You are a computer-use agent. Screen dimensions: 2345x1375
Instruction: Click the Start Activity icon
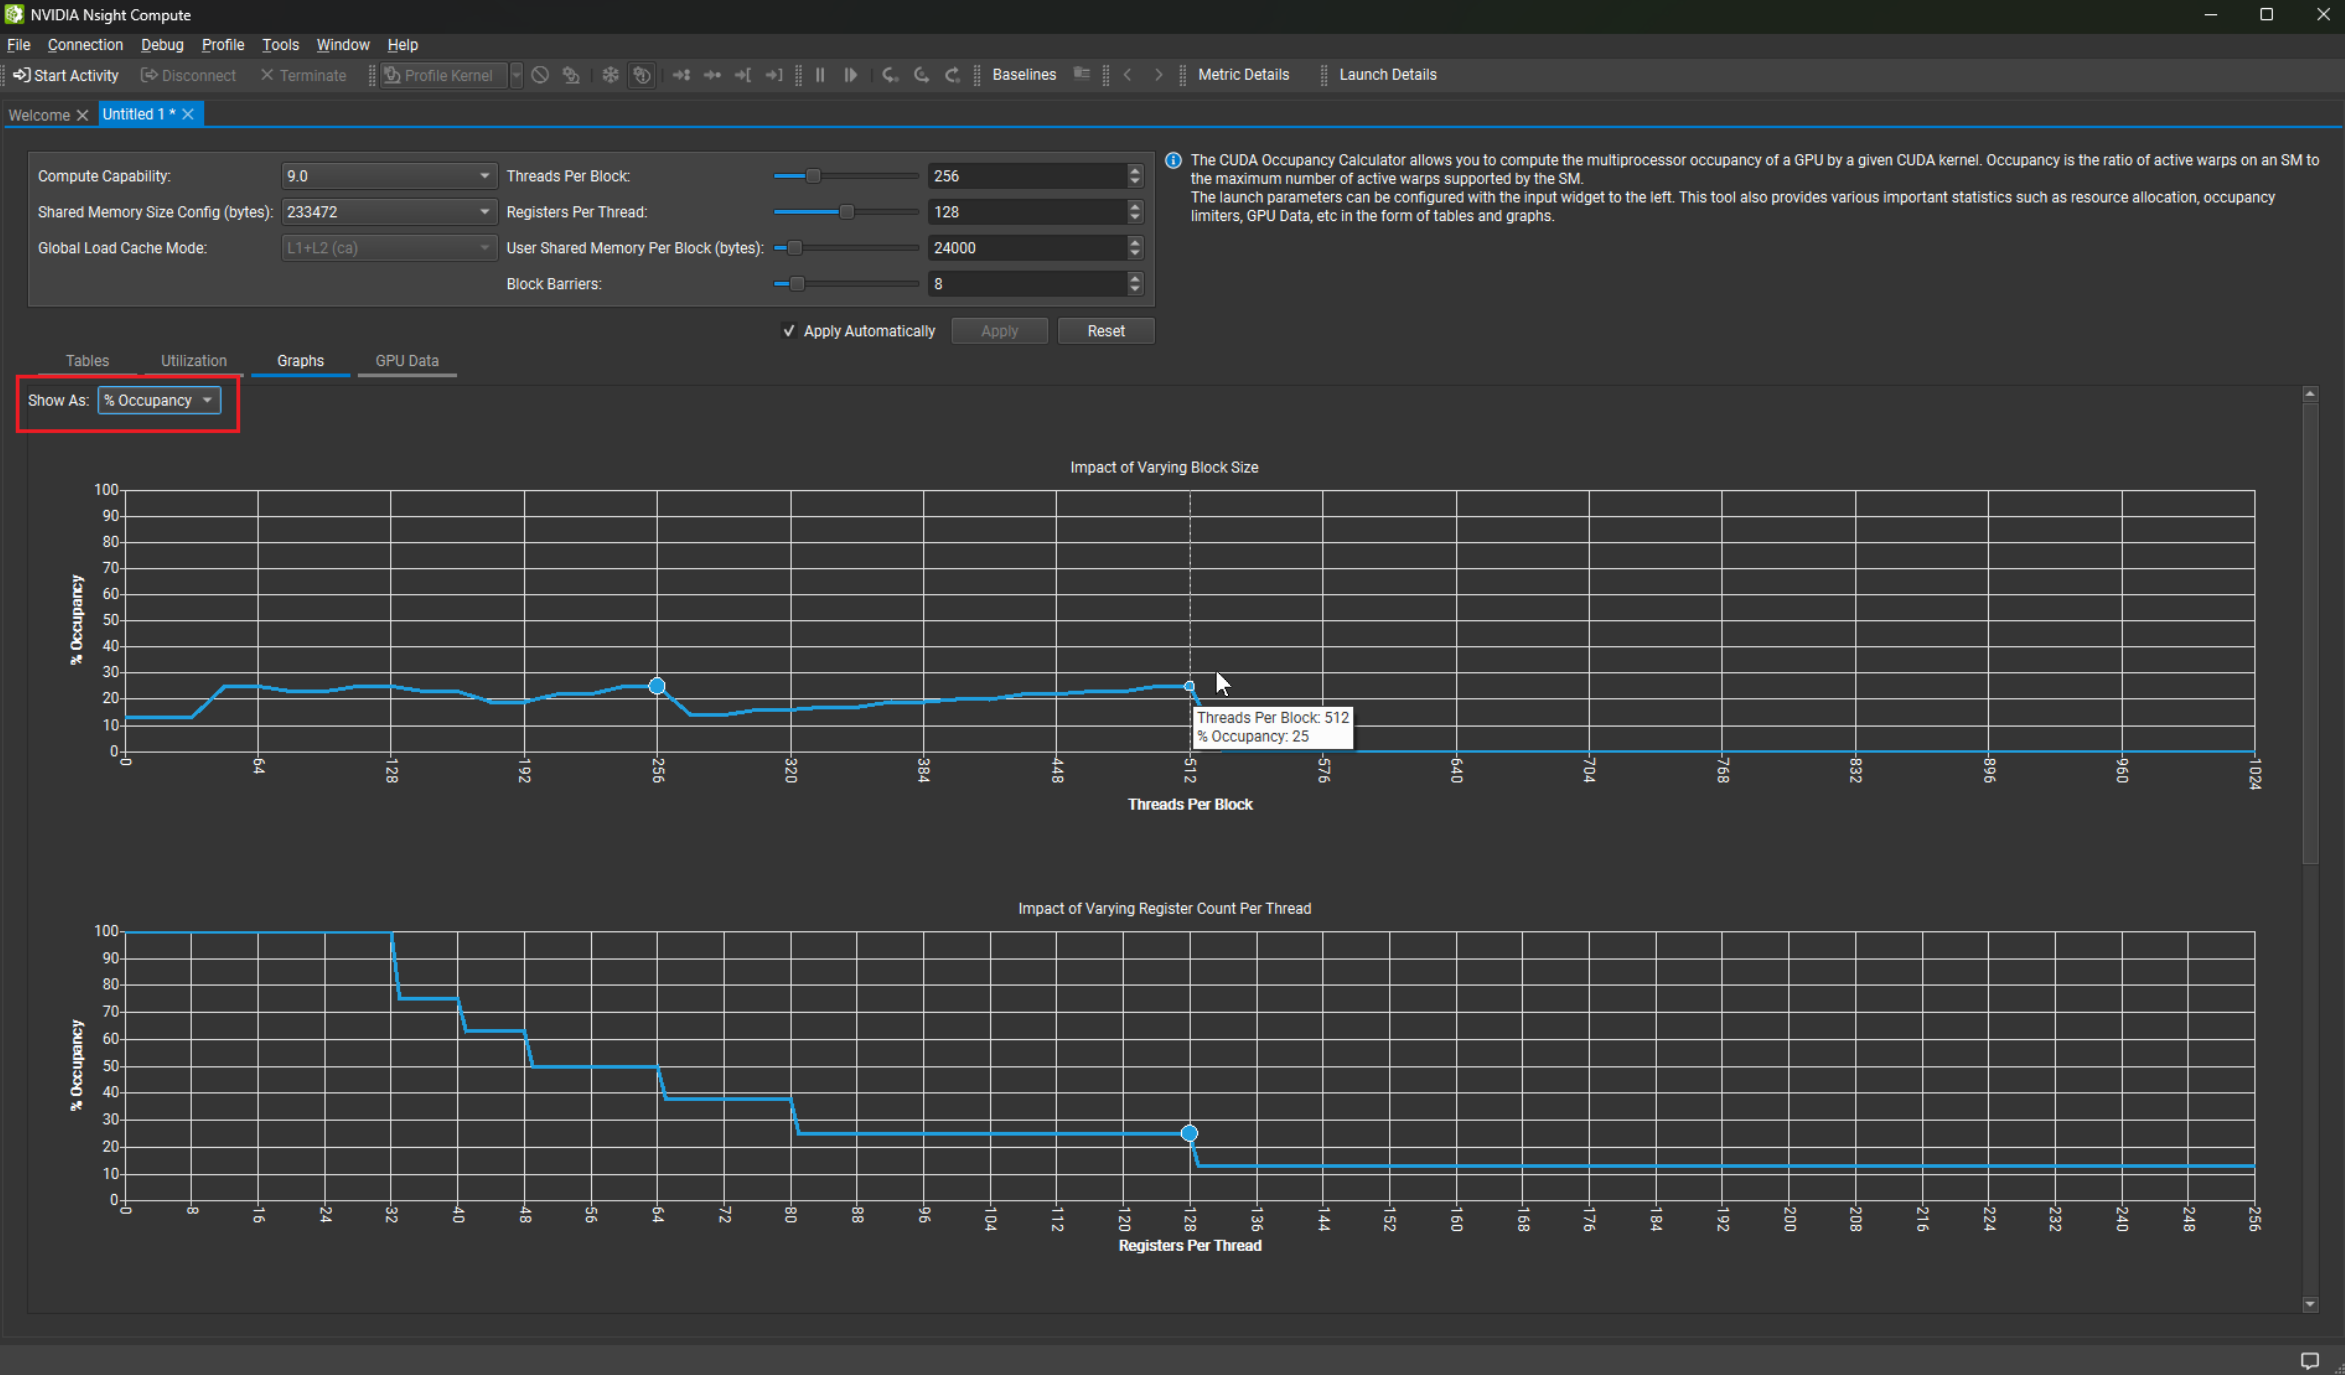(x=22, y=75)
